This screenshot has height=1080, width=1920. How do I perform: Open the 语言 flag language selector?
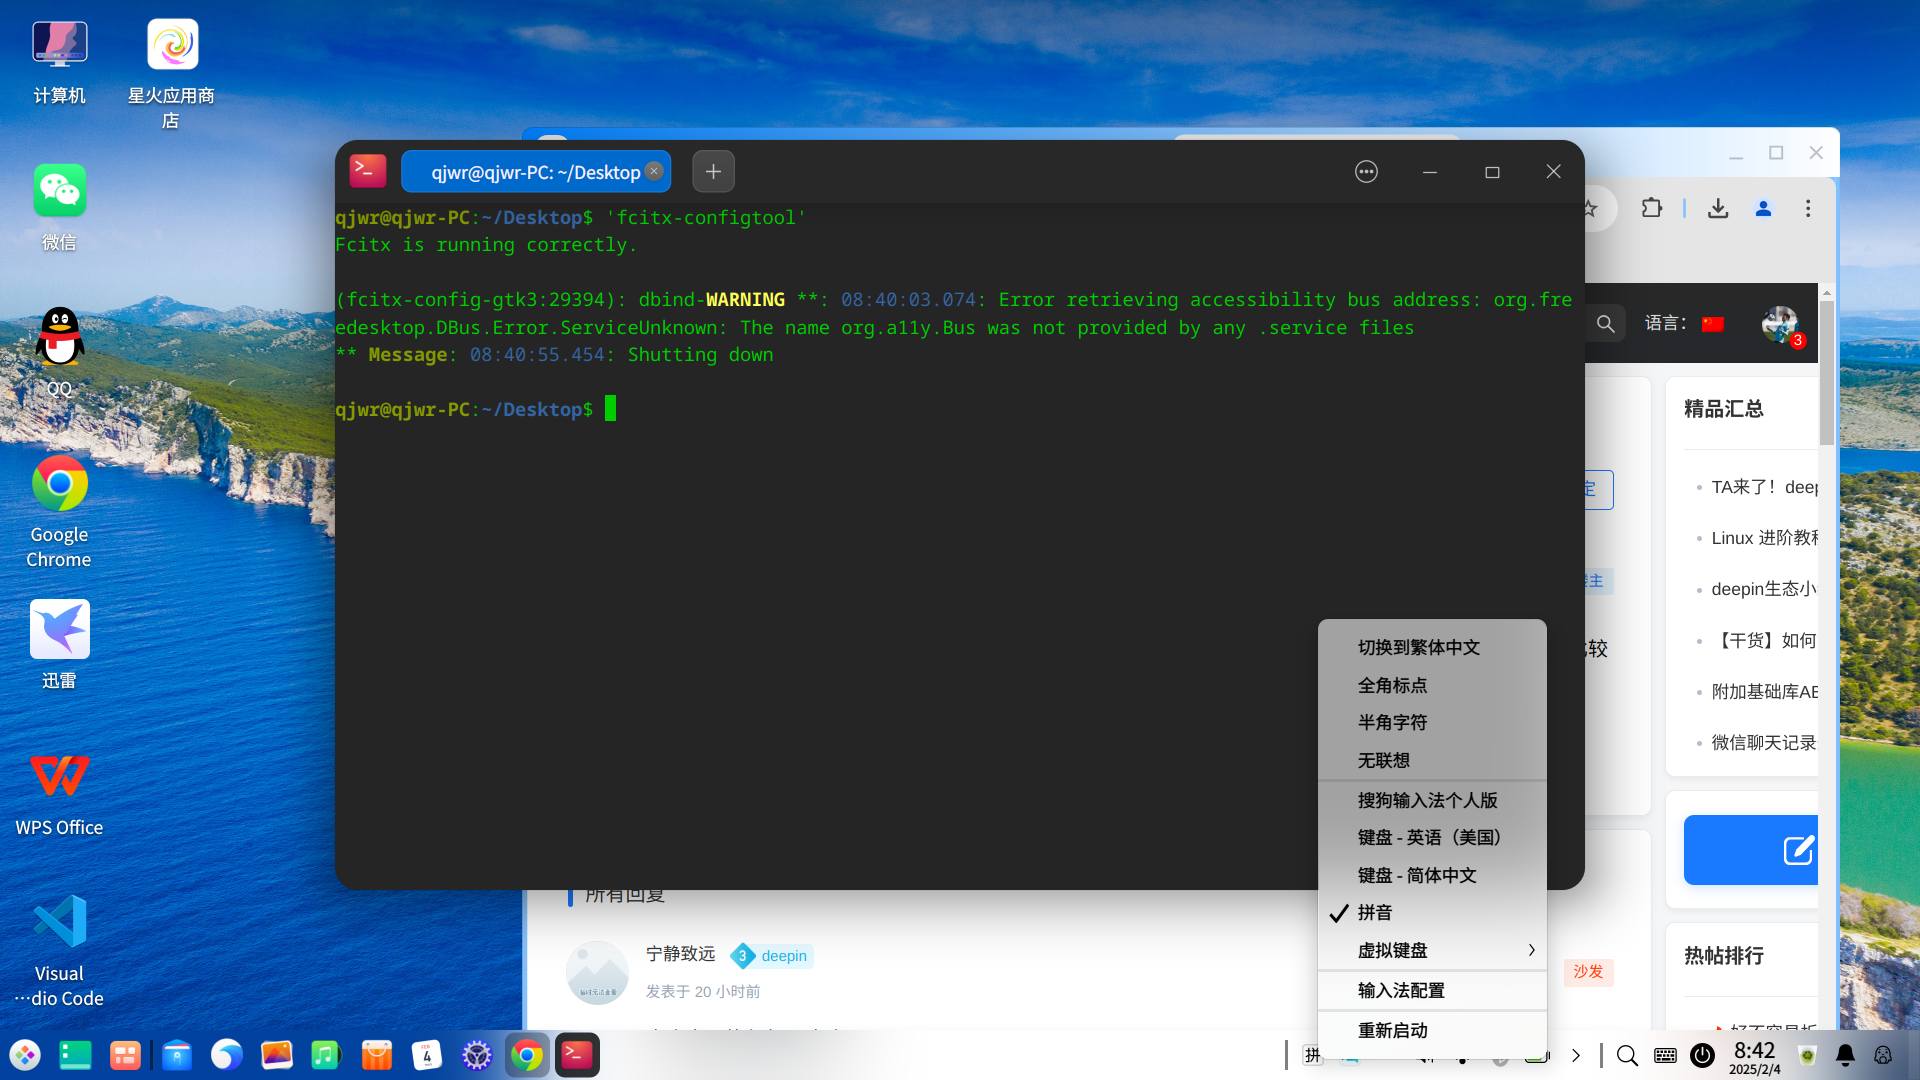pyautogui.click(x=1713, y=324)
